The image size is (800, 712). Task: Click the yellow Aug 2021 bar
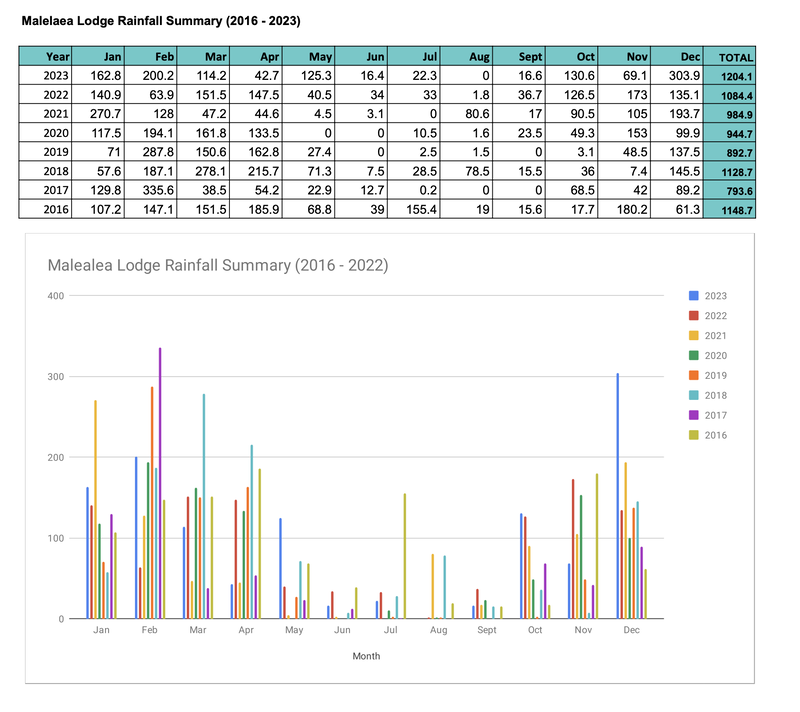click(433, 586)
